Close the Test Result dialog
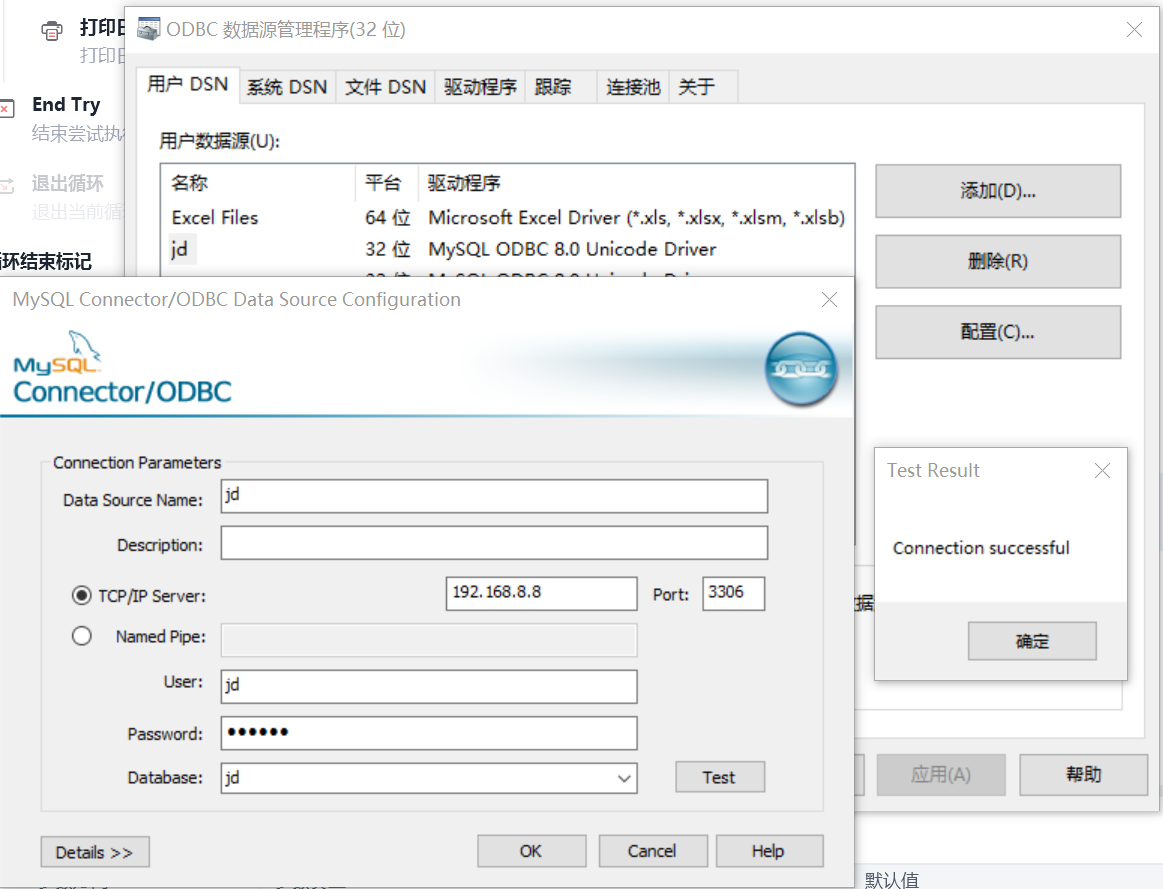The image size is (1163, 889). [x=1102, y=471]
